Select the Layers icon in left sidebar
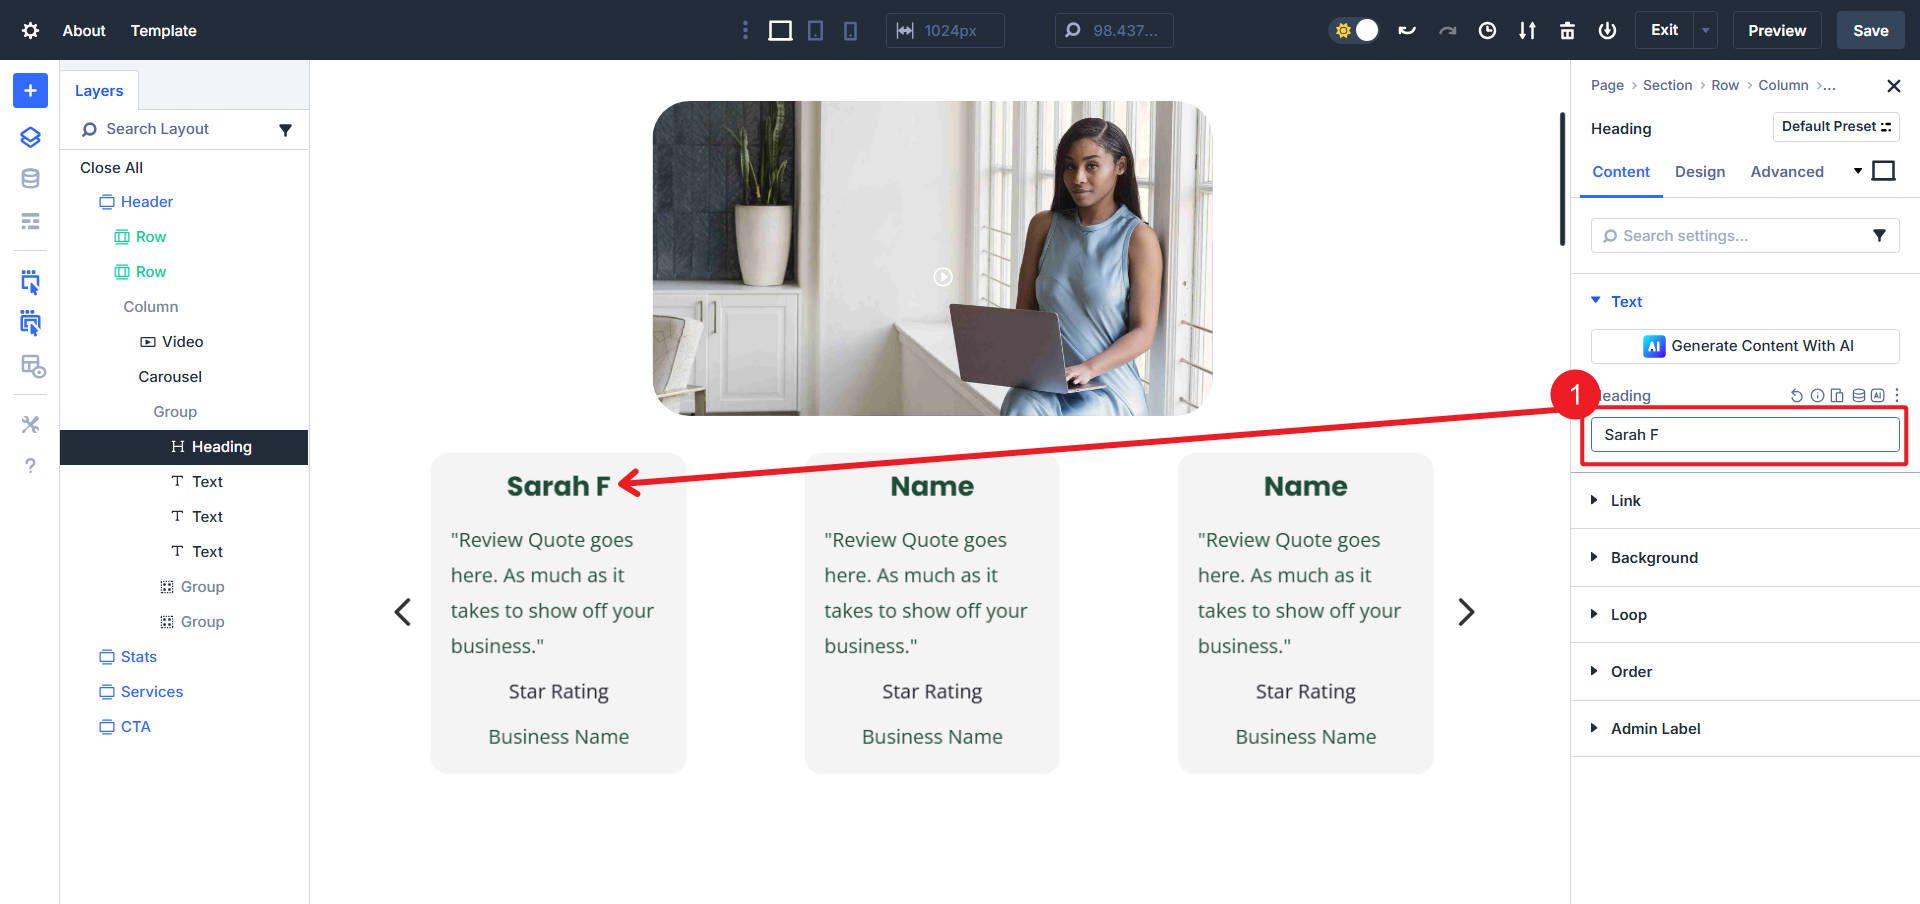The height and width of the screenshot is (904, 1920). tap(29, 137)
